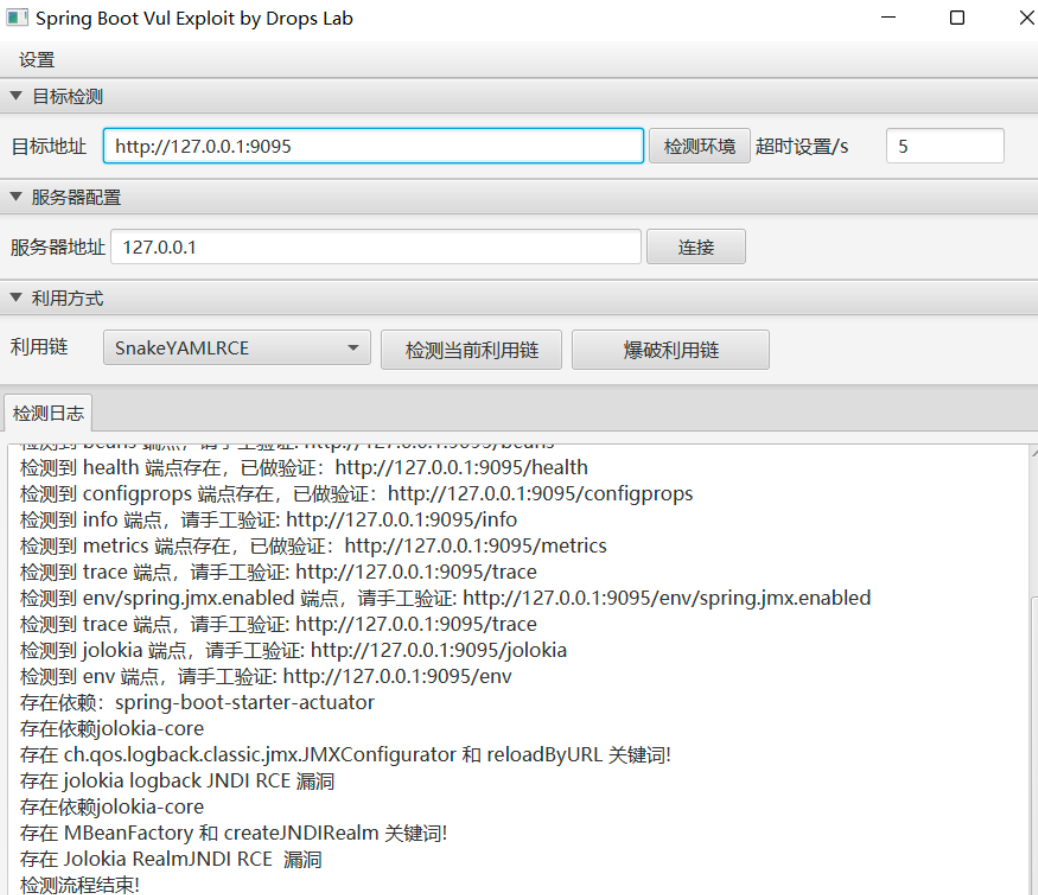Focus the 目标地址 URL input field
Screen dimensions: 1038x895
[373, 146]
